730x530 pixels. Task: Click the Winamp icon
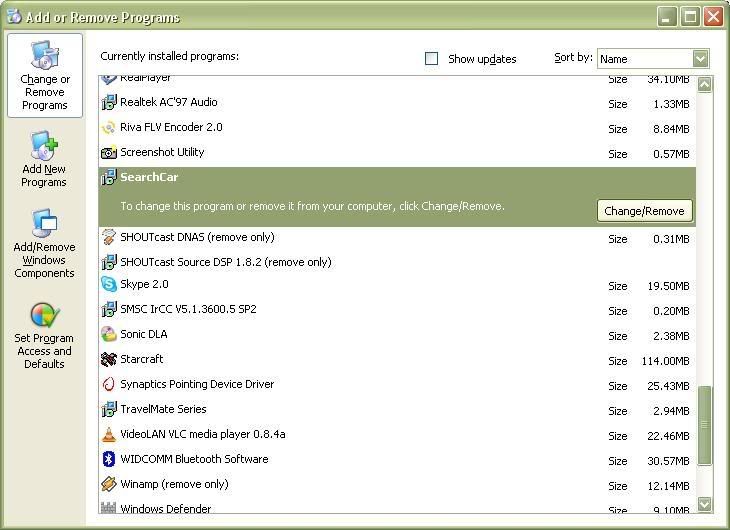point(108,484)
